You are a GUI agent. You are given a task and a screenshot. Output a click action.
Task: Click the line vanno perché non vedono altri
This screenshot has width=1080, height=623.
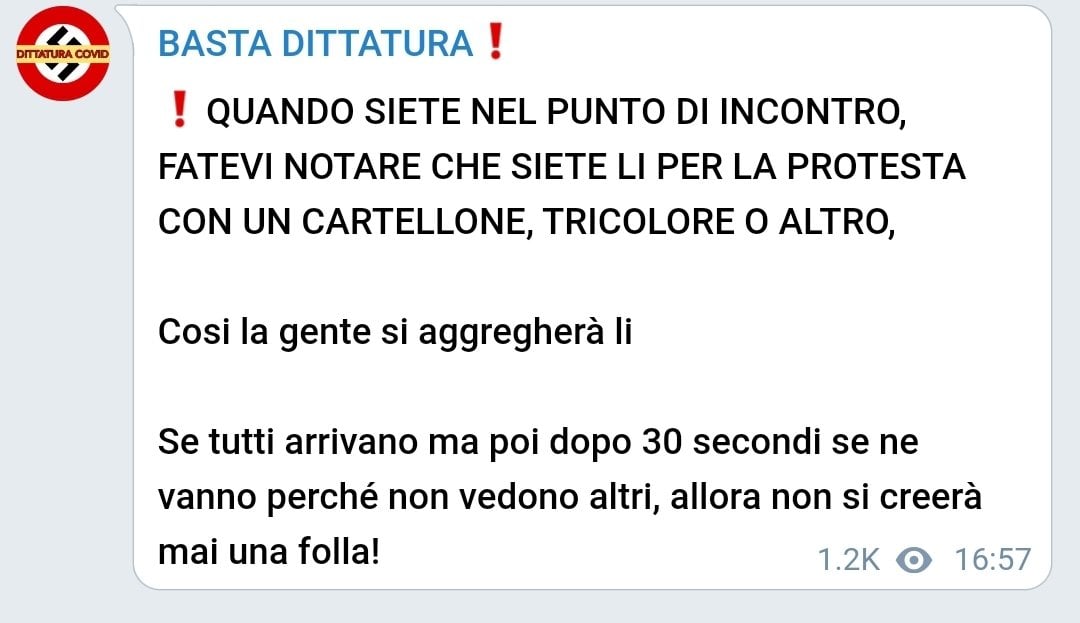coord(570,498)
